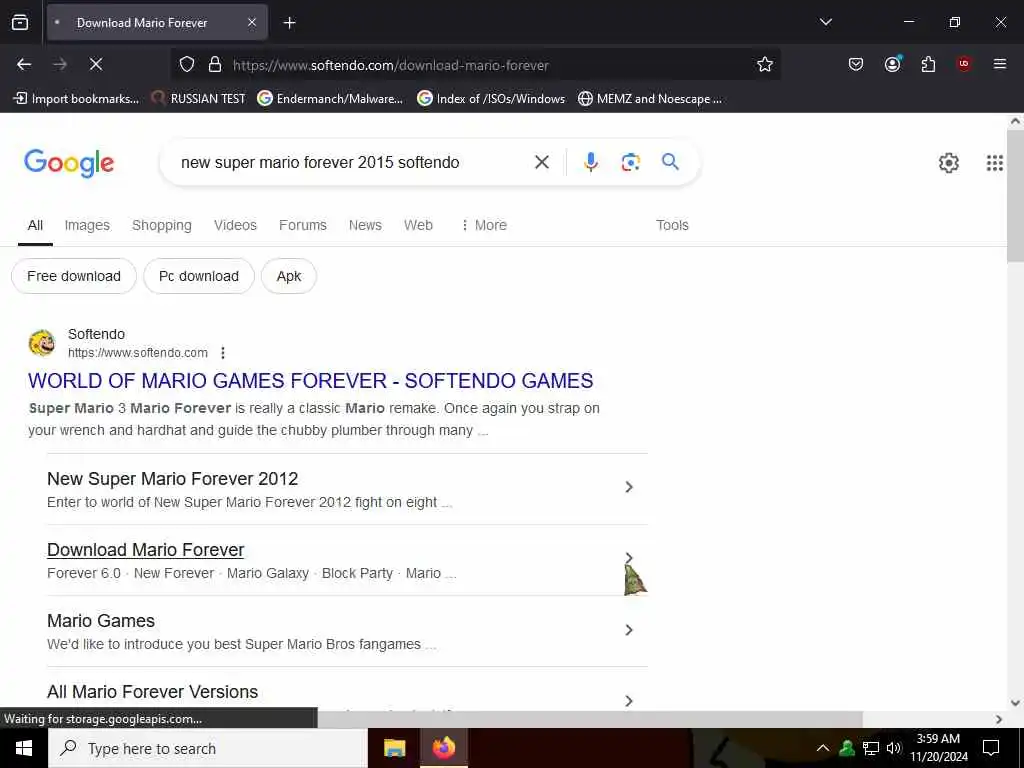Click chevron beside All Mario Forever Versions
Image resolution: width=1024 pixels, height=768 pixels.
[x=629, y=701]
